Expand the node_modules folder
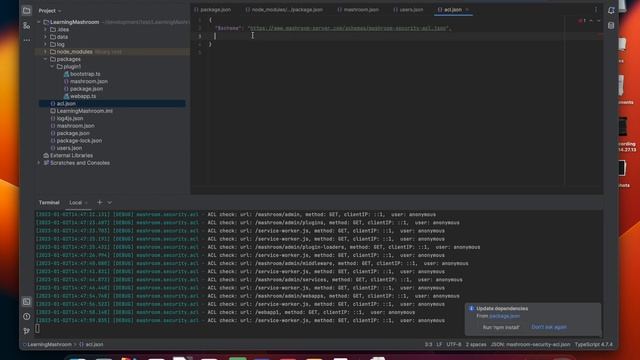Viewport: 640px width, 360px height. click(45, 52)
